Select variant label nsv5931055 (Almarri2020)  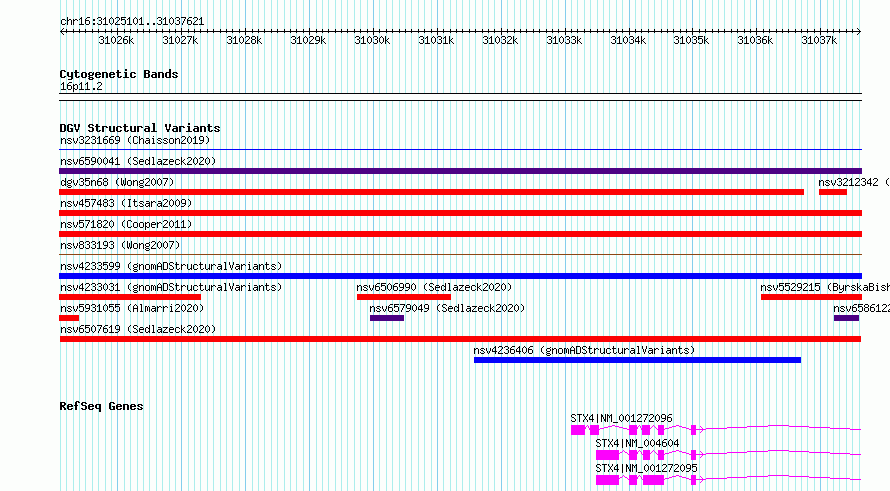tap(132, 308)
